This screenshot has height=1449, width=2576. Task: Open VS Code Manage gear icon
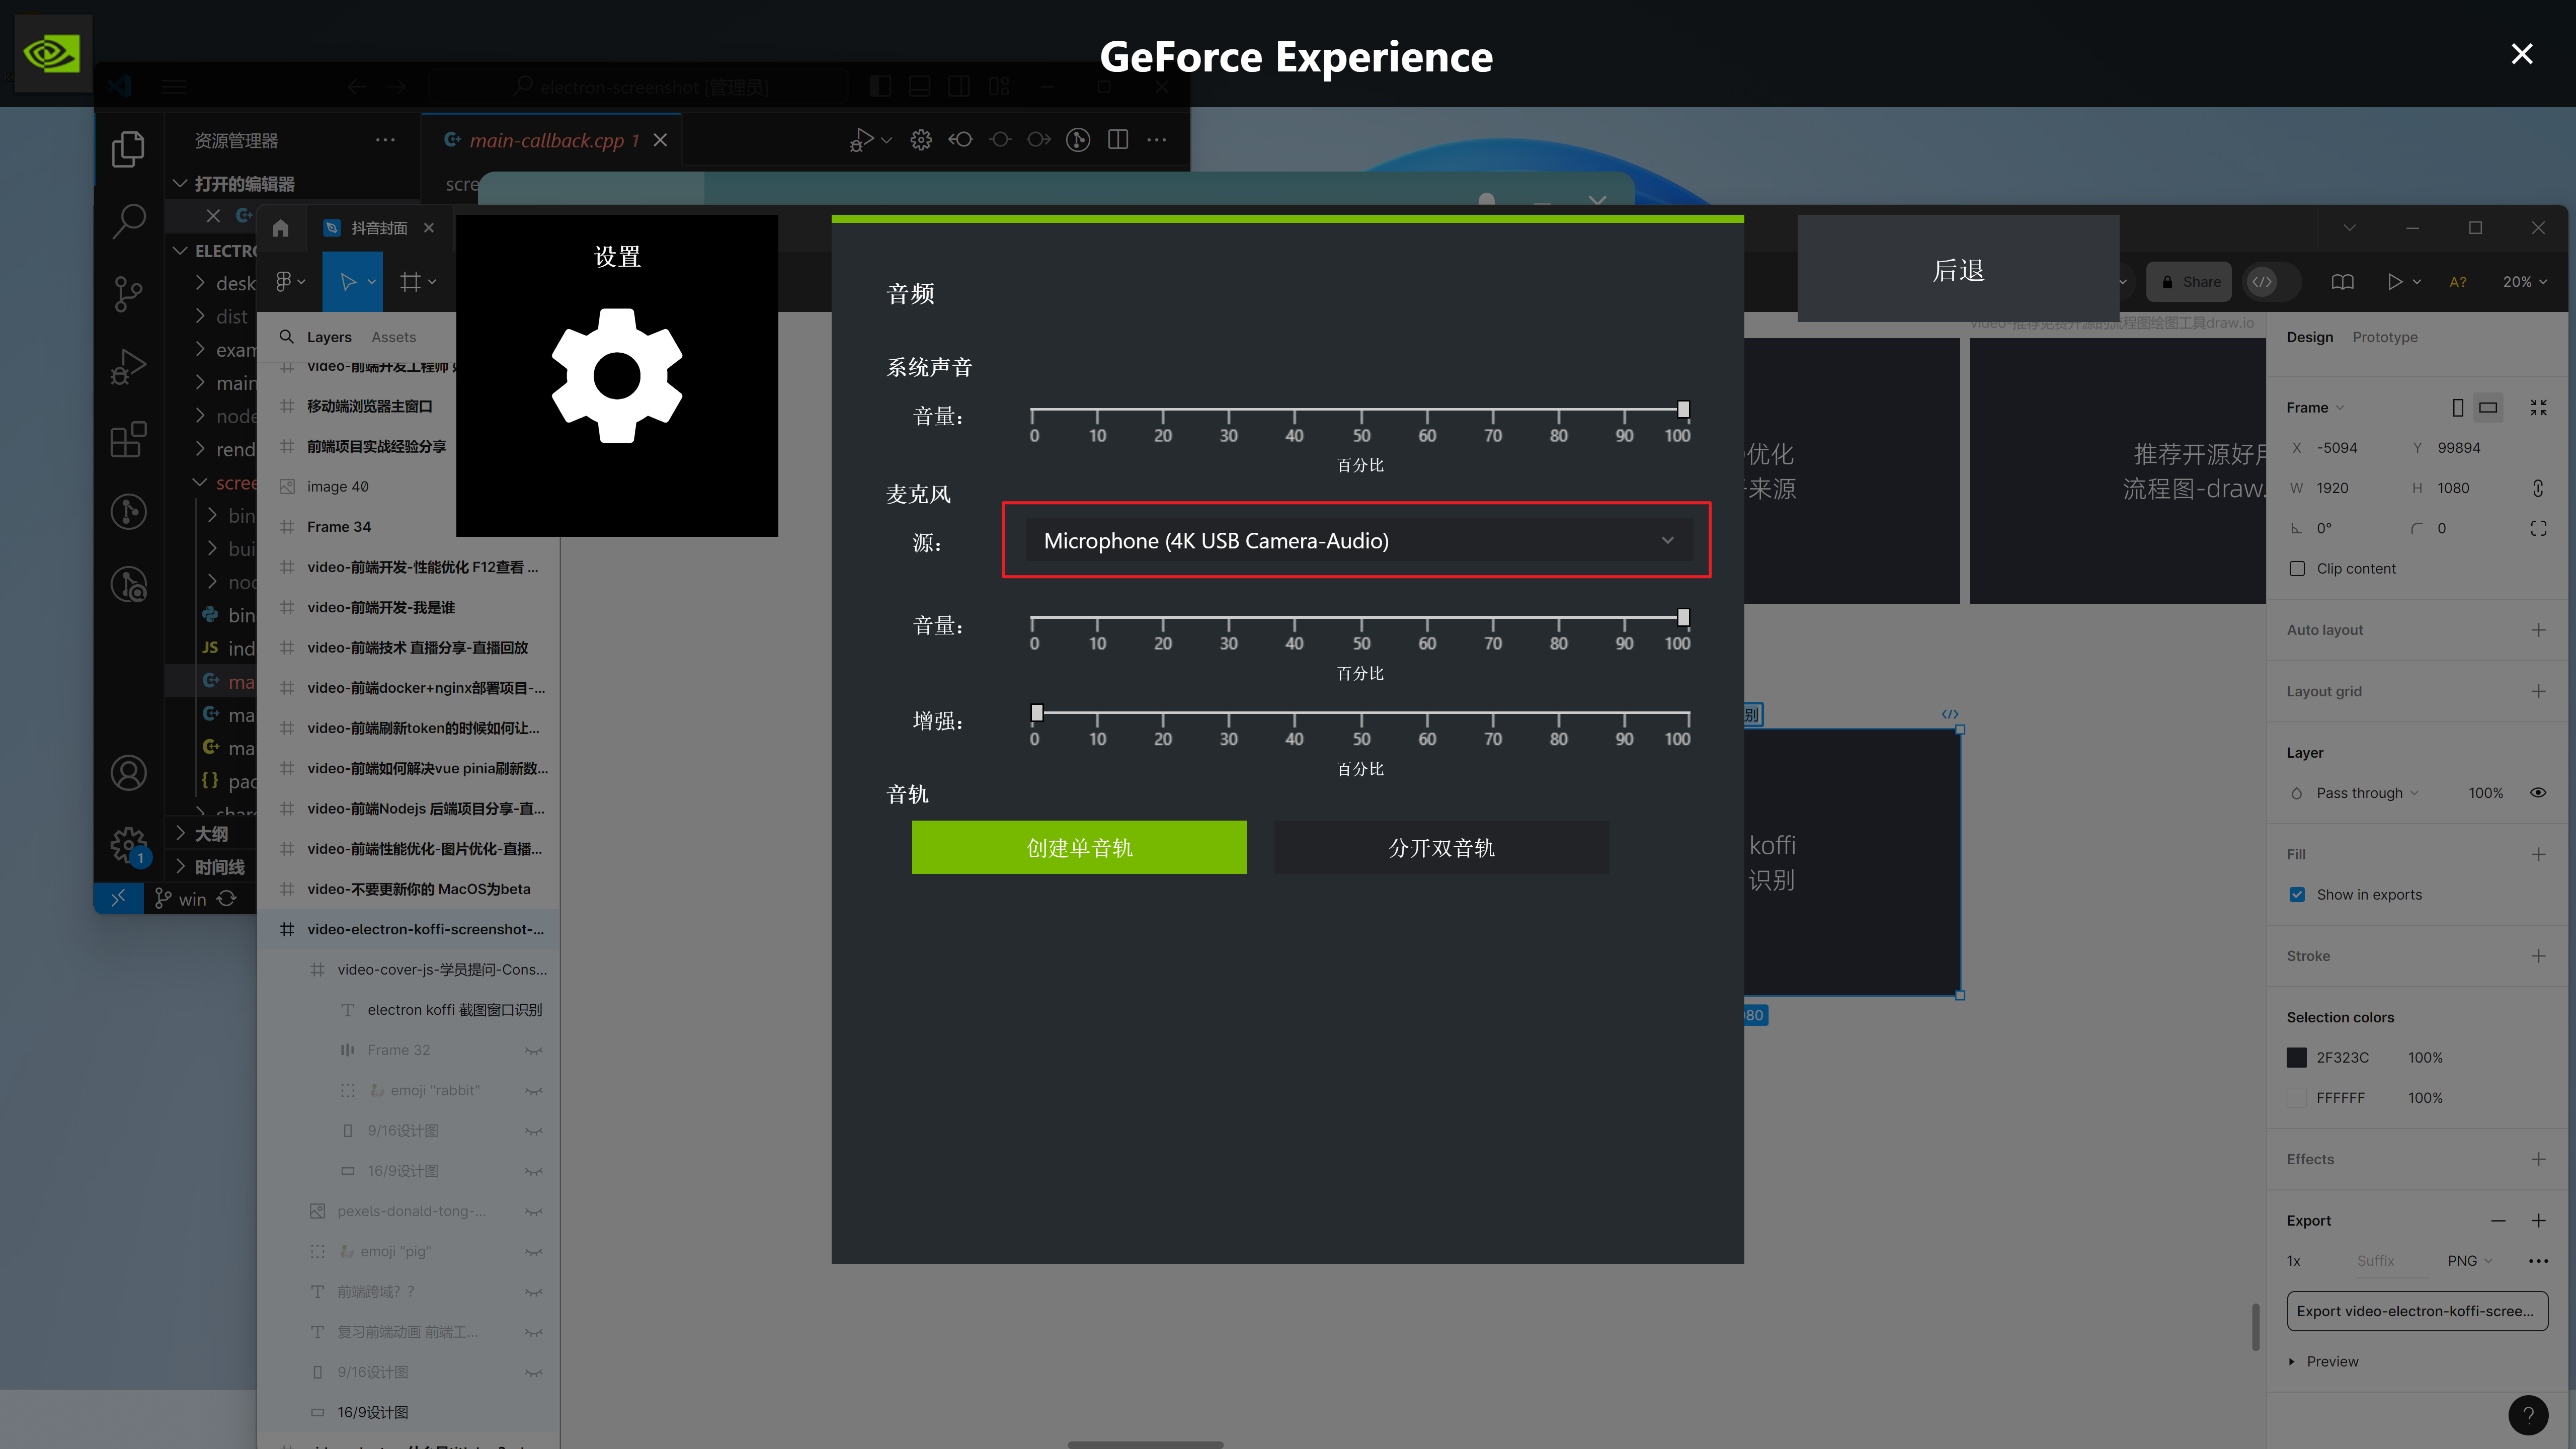[x=128, y=845]
